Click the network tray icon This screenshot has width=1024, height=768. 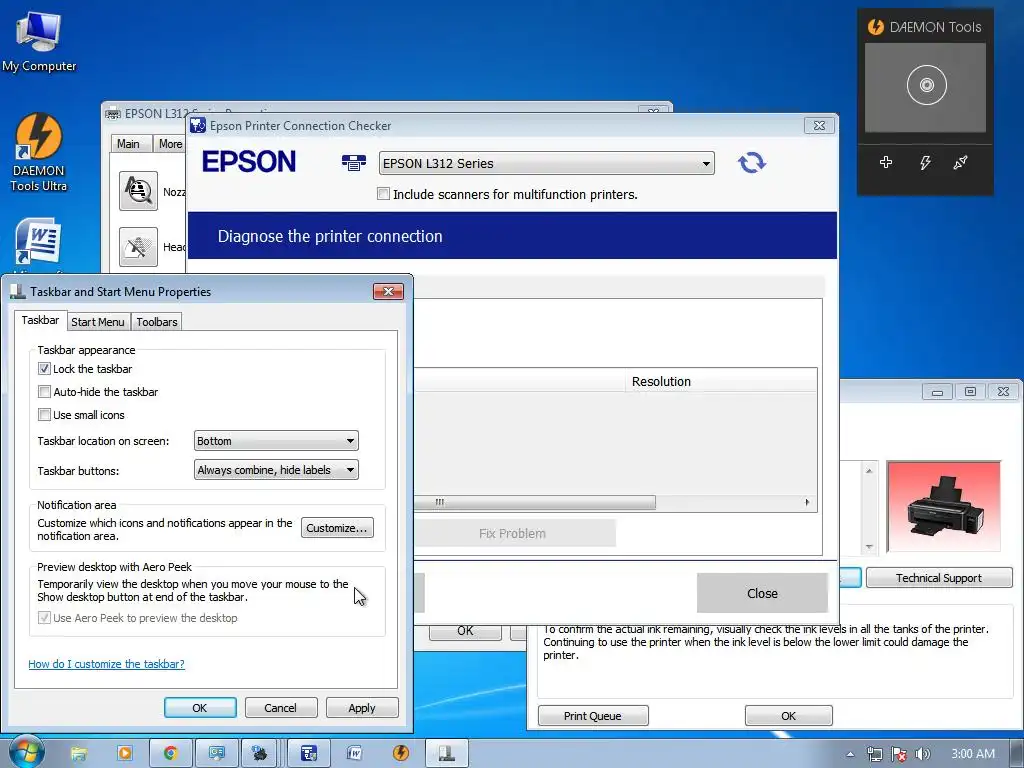coord(874,754)
